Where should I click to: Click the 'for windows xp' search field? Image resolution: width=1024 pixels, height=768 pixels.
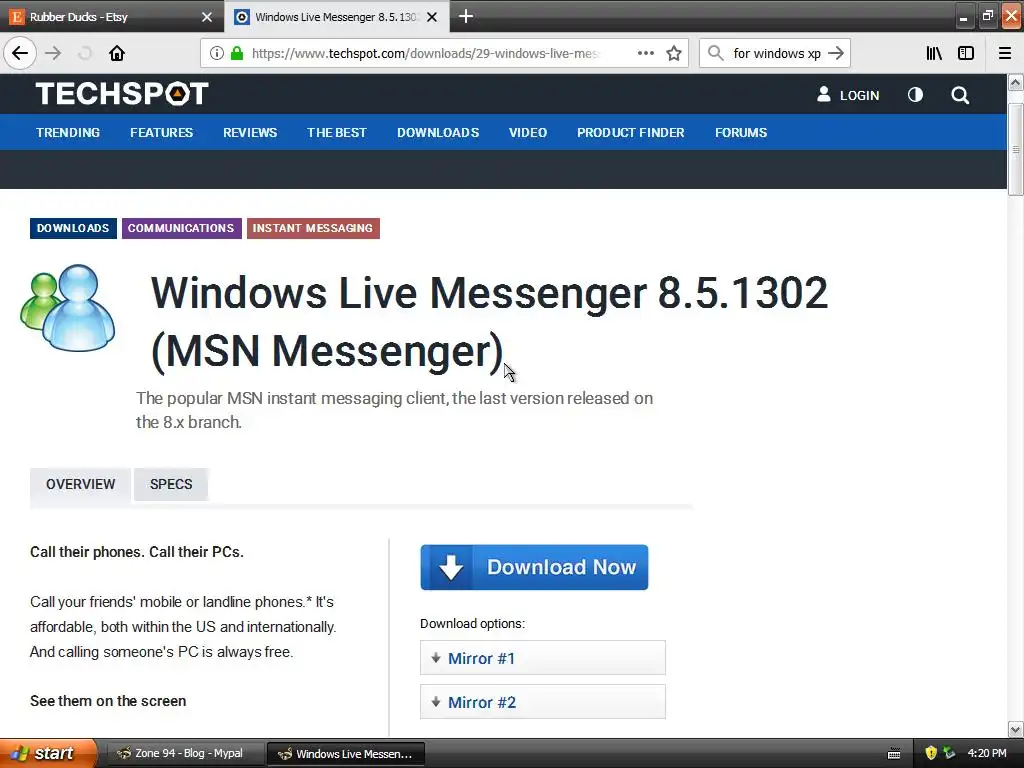[776, 54]
